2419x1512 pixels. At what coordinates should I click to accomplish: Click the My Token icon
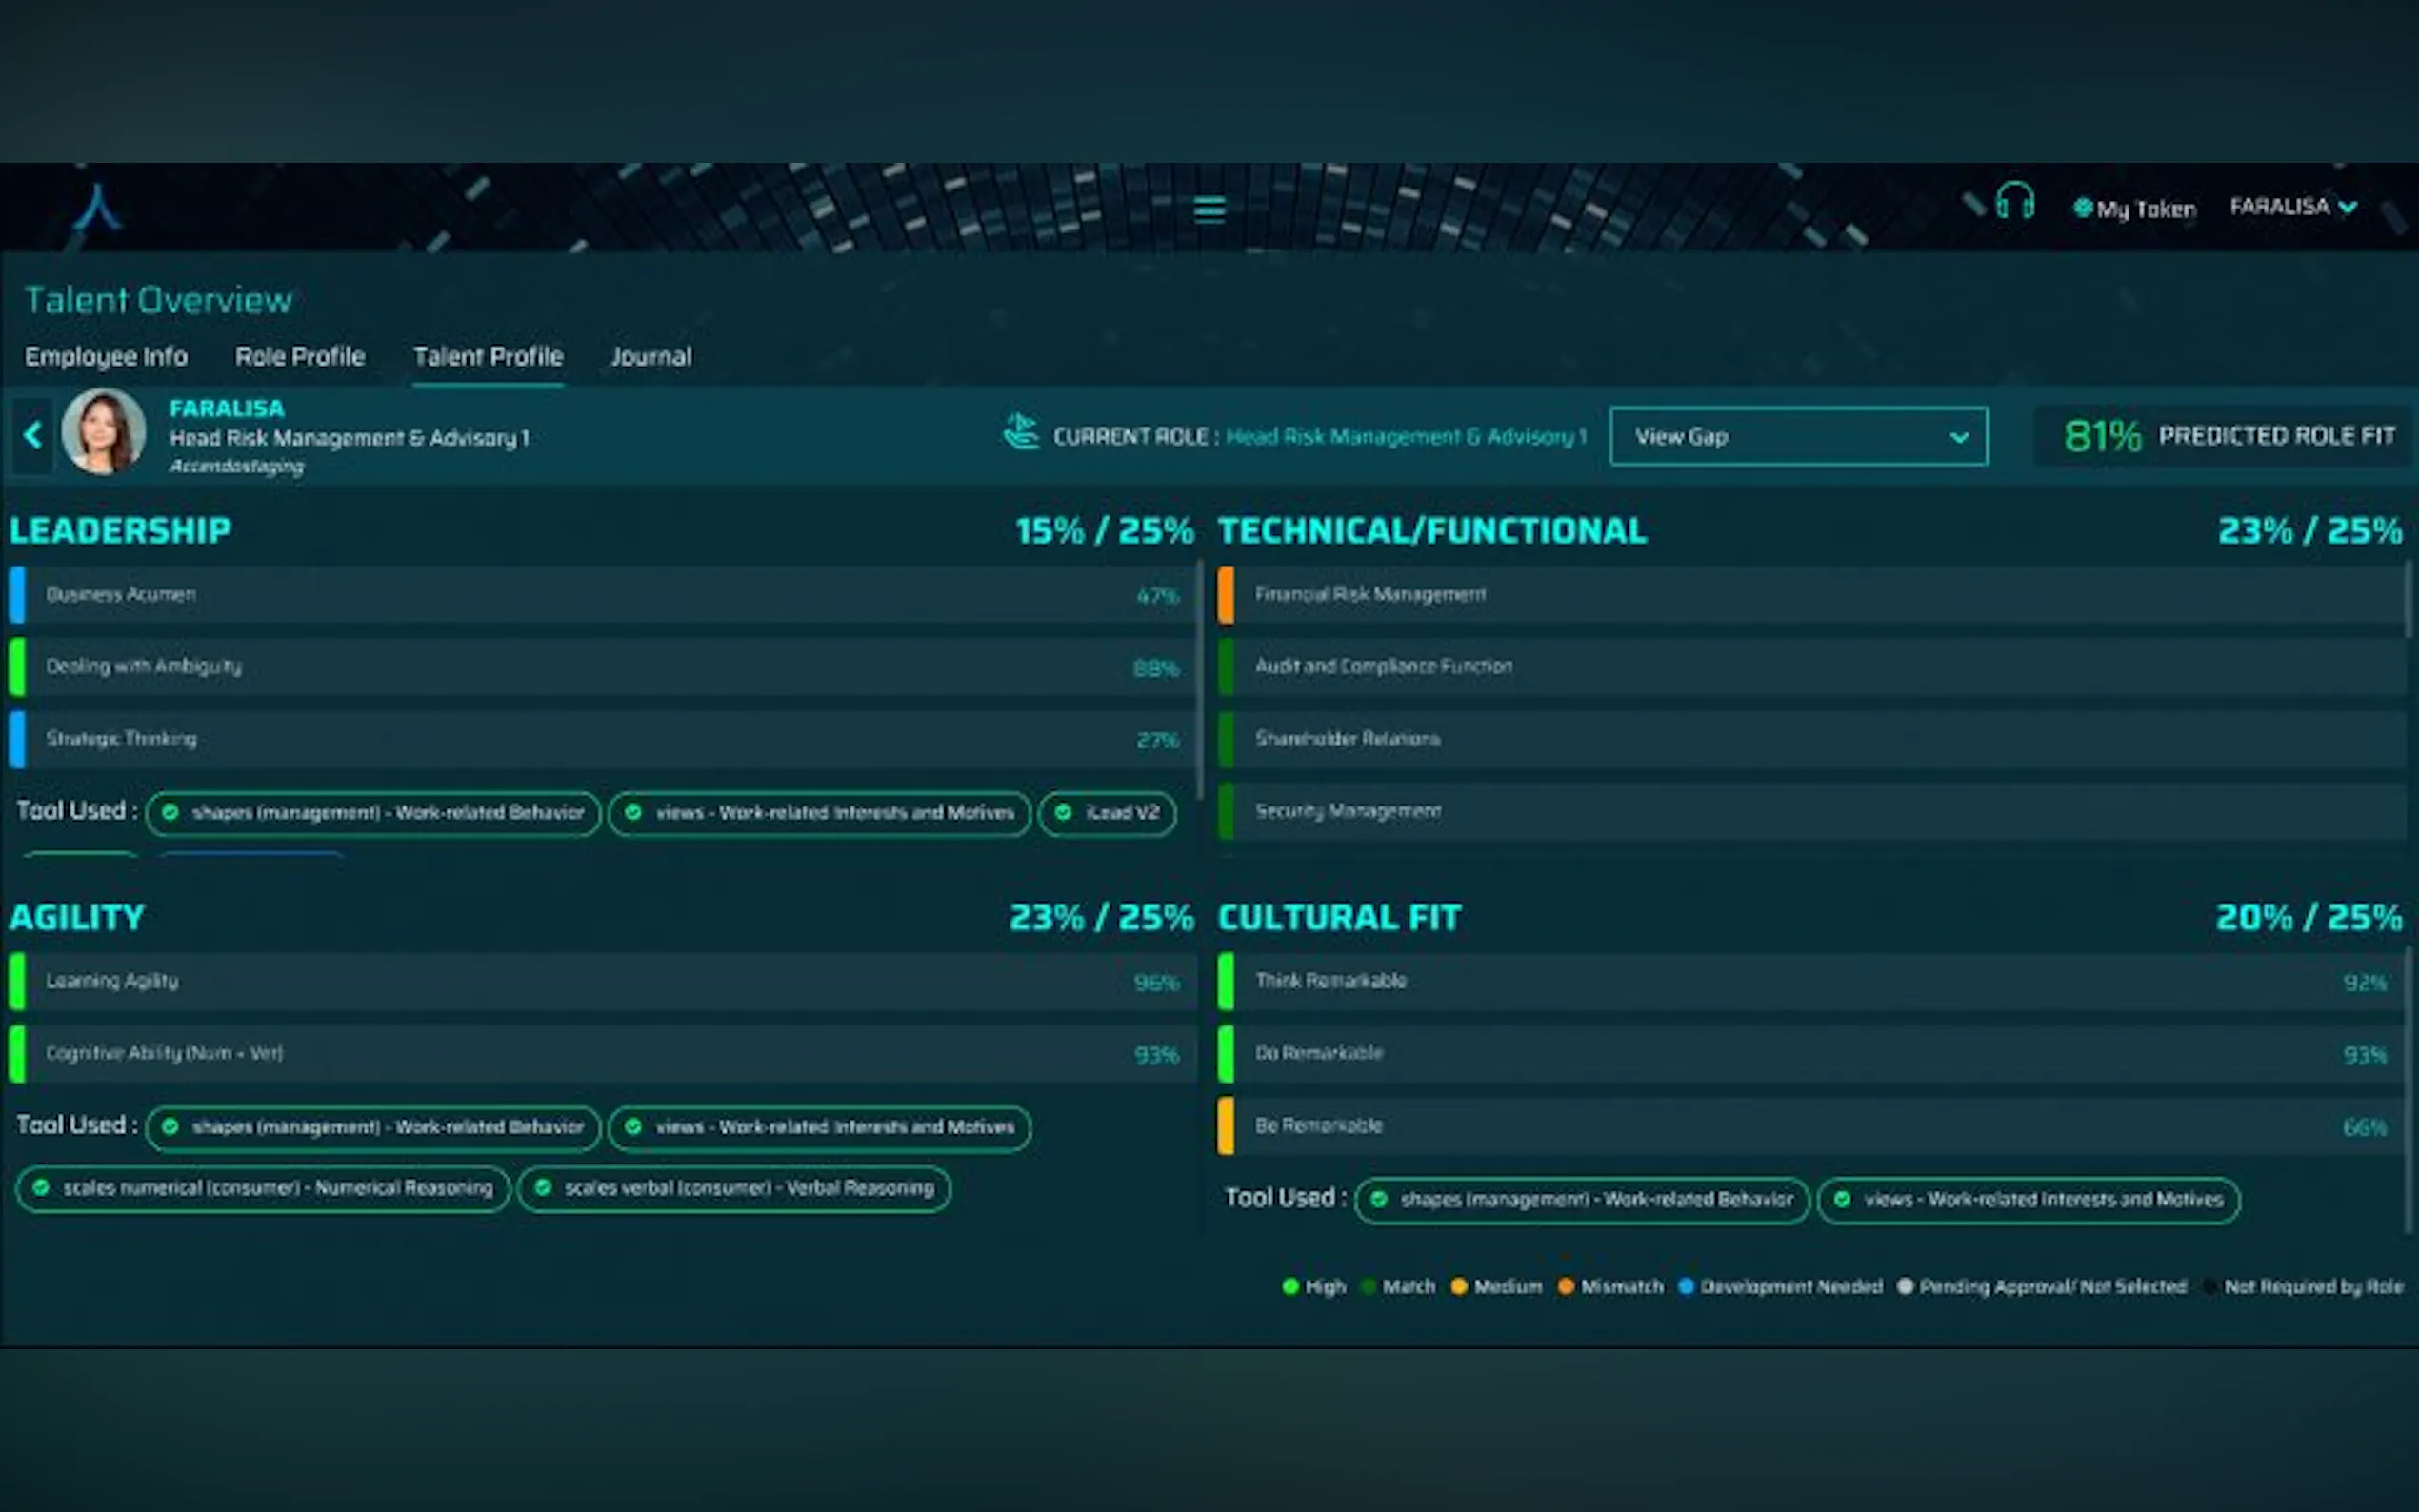[2083, 208]
